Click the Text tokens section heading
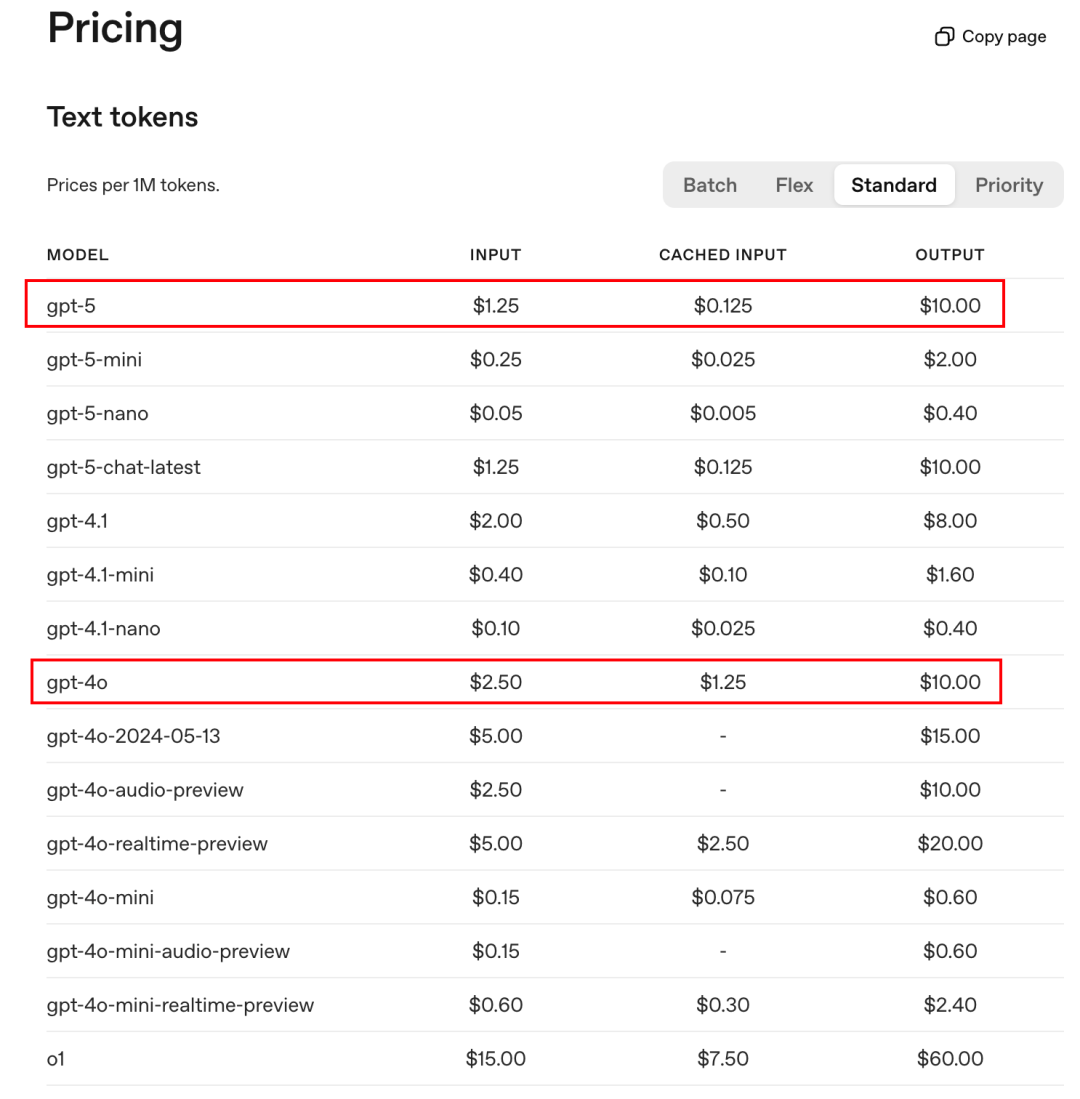 click(x=122, y=117)
